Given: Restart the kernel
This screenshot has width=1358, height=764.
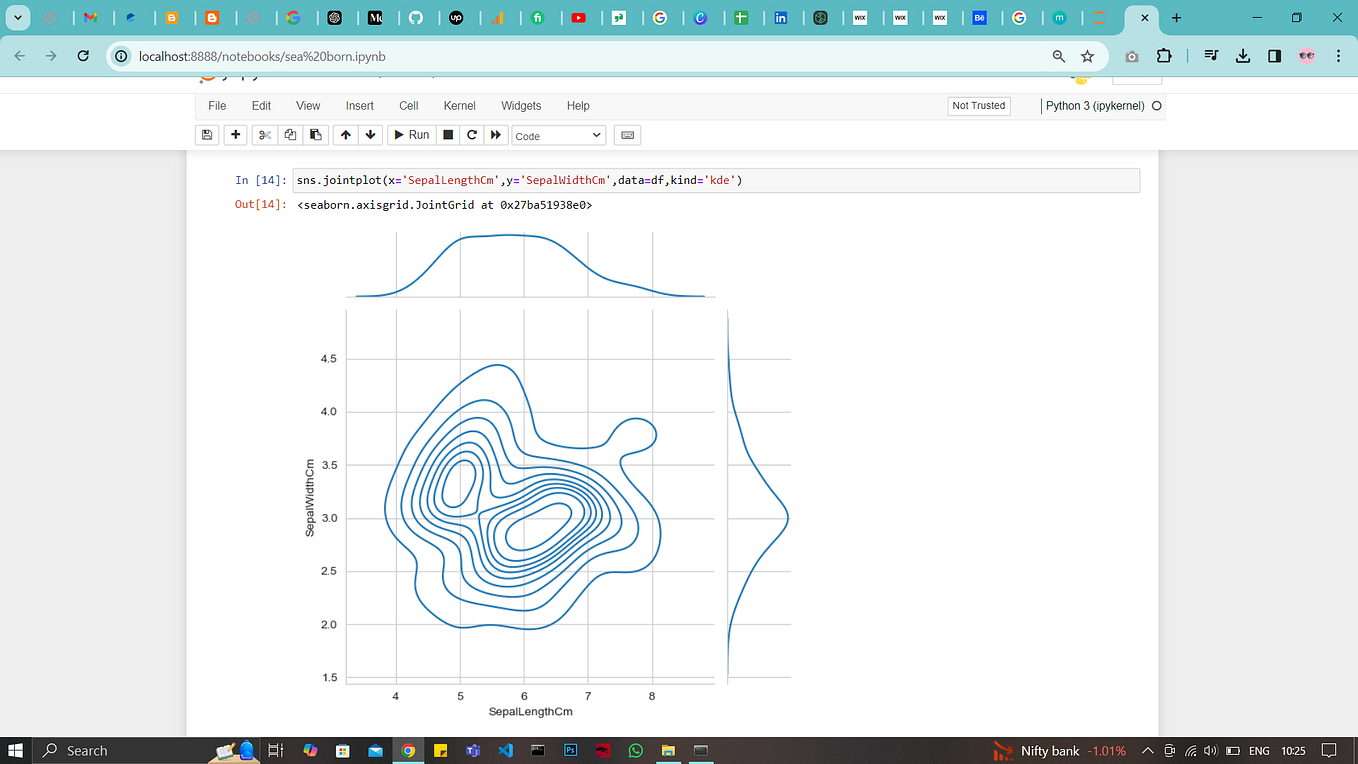Looking at the screenshot, I should click(x=471, y=134).
